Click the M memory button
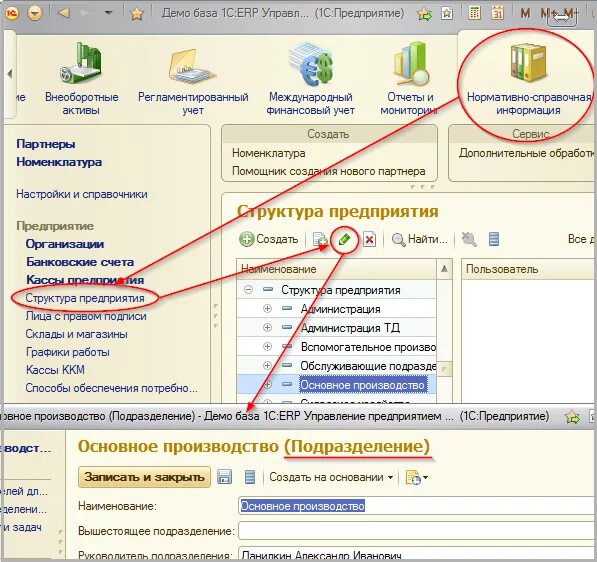Viewport: 597px width, 562px height. [525, 14]
